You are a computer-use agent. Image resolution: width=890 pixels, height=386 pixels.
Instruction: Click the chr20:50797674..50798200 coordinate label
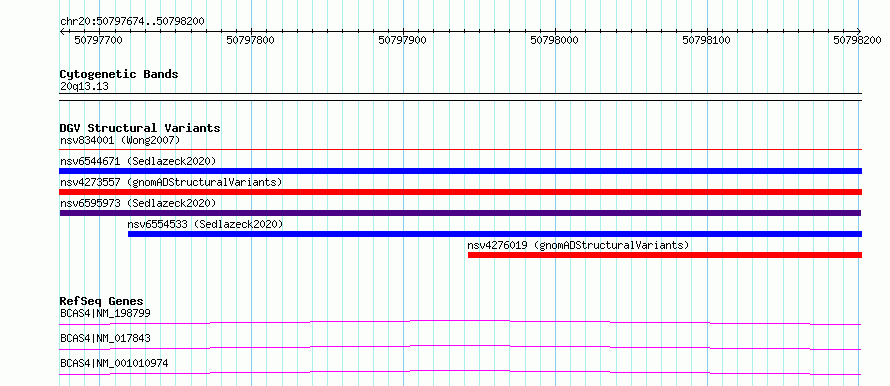click(132, 22)
